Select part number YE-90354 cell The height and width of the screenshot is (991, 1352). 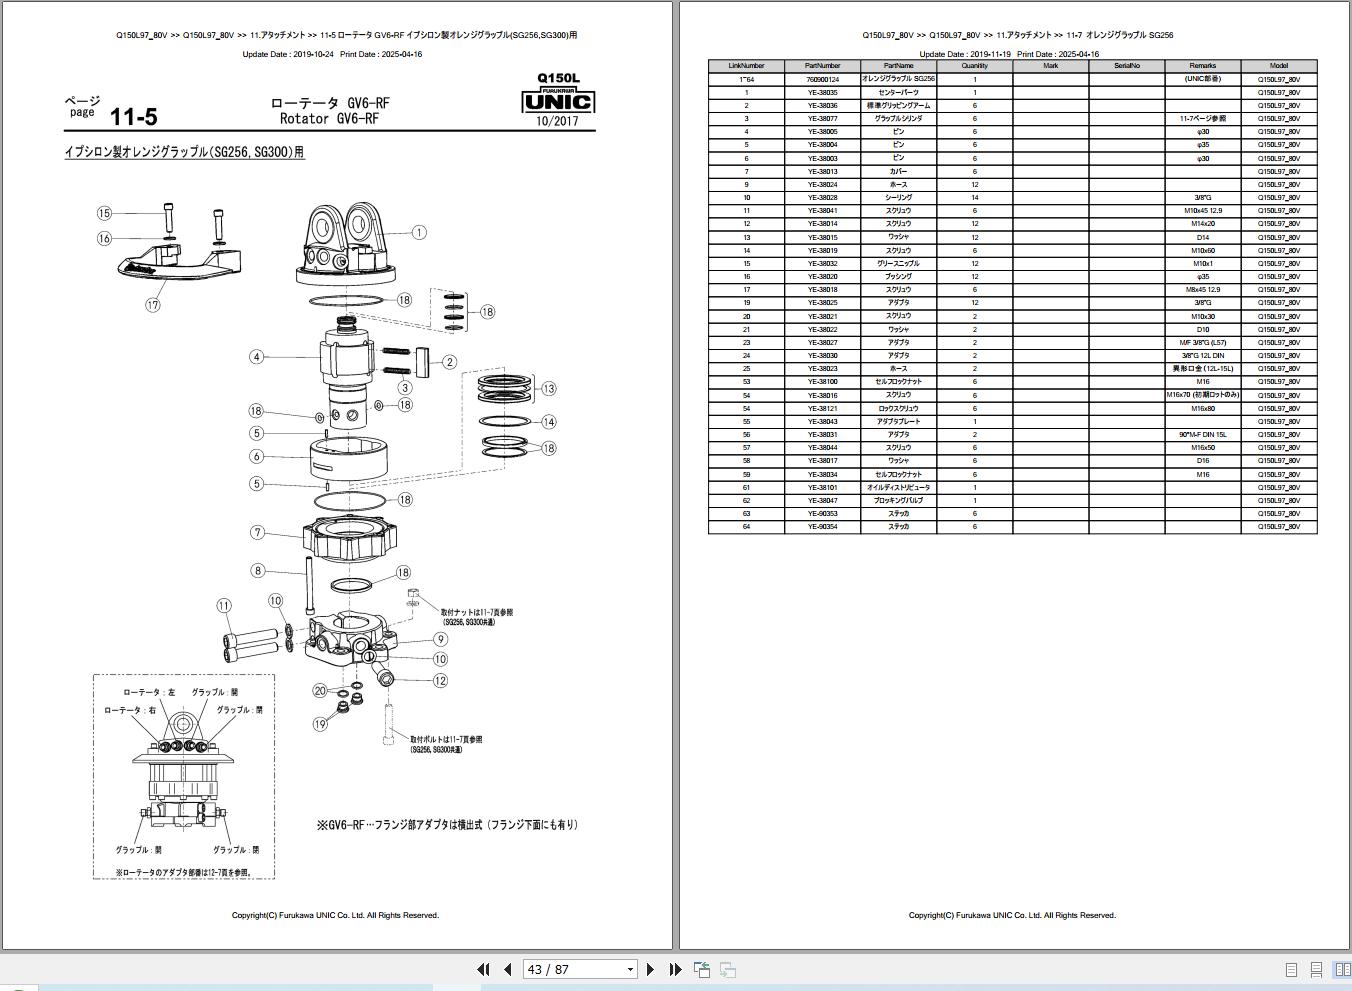(822, 527)
